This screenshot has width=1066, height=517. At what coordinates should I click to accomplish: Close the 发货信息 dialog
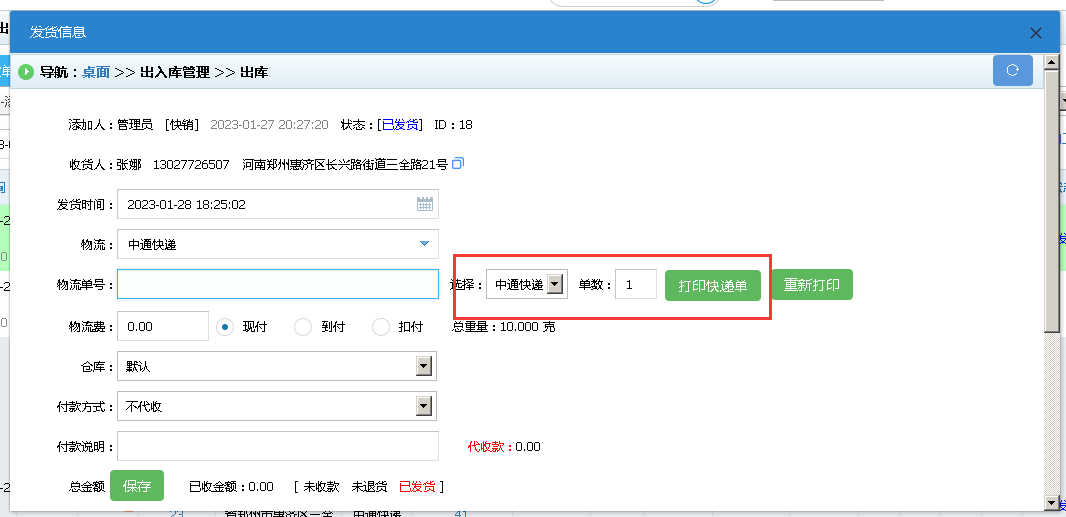pos(1035,33)
